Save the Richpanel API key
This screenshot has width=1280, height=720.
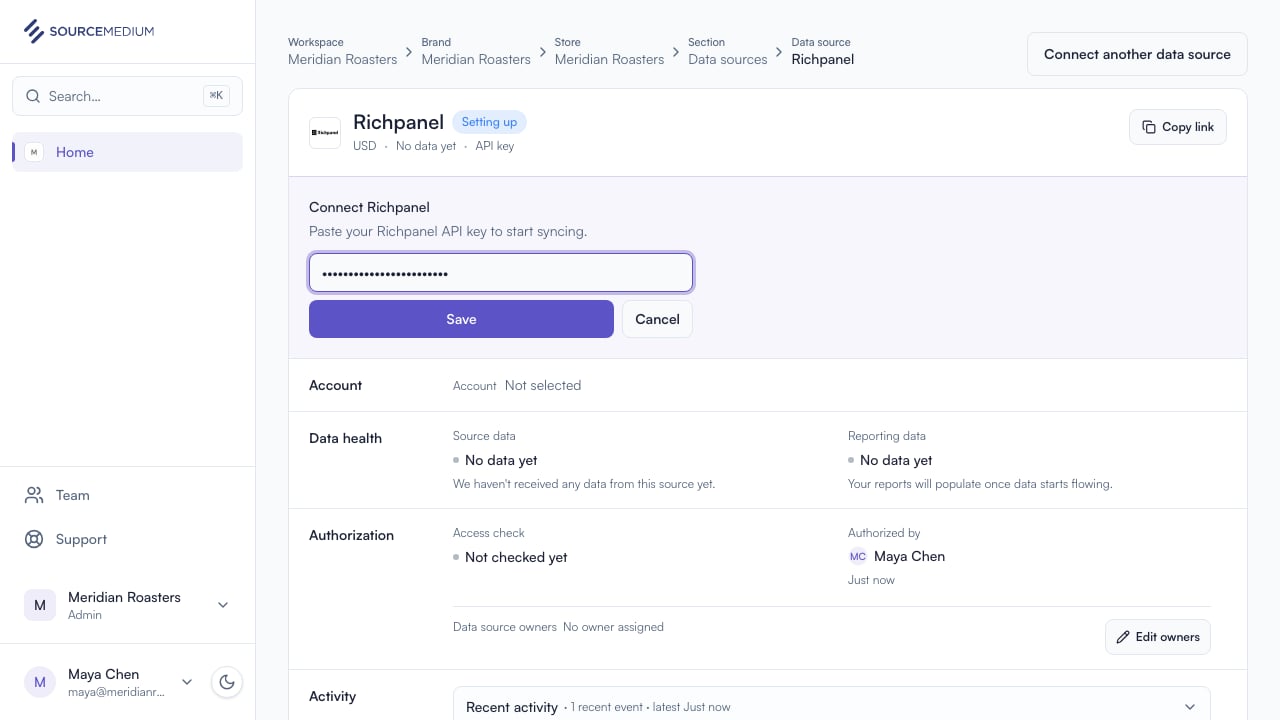461,319
